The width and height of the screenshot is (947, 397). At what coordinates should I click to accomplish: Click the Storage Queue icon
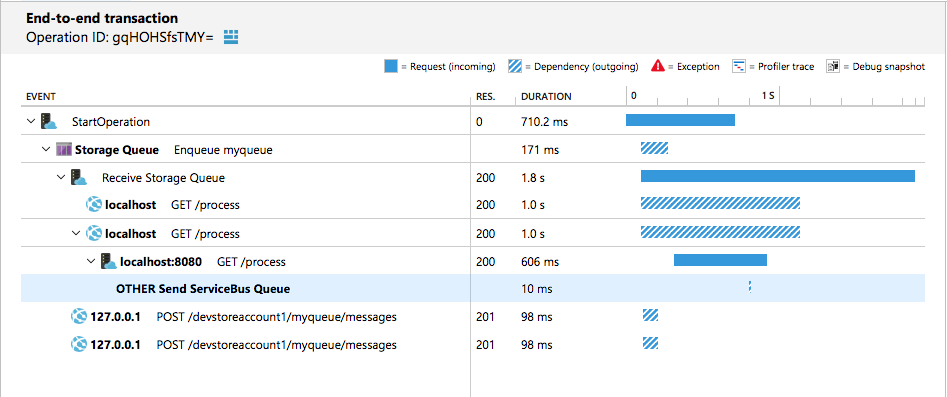[x=63, y=149]
